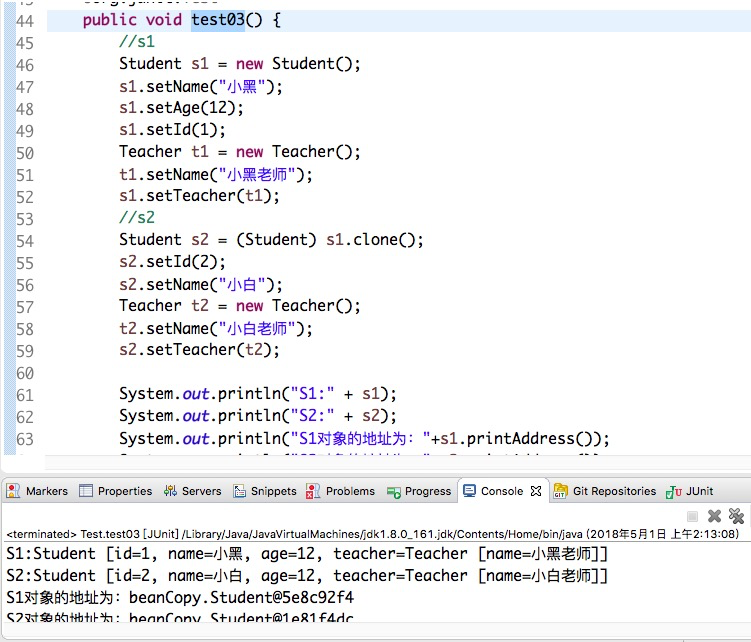Click the Snippets view icon
The image size is (751, 642).
click(x=240, y=491)
